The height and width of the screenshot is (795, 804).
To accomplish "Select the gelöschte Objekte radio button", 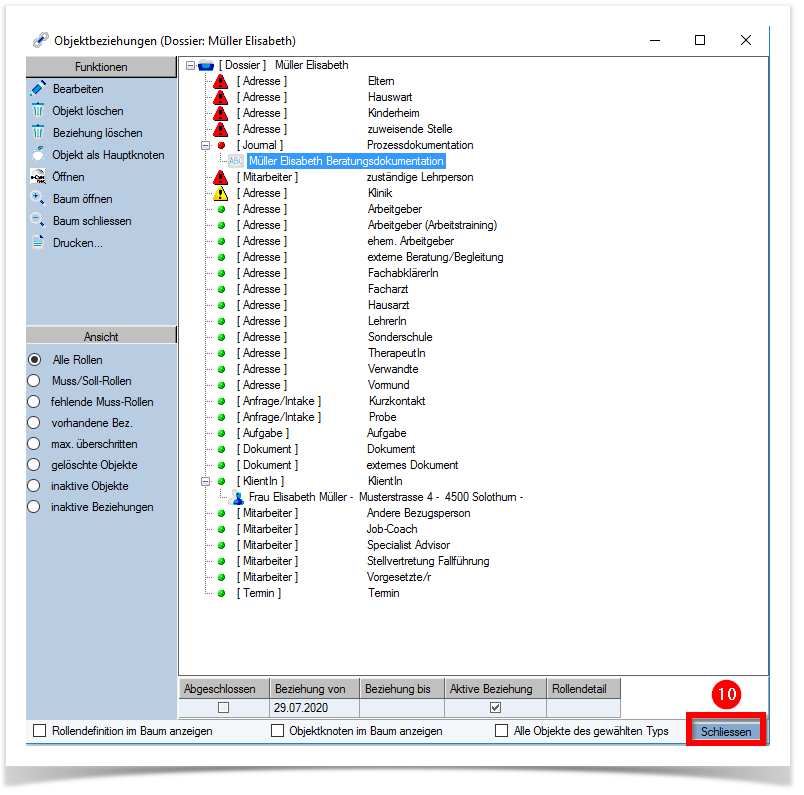I will click(34, 465).
